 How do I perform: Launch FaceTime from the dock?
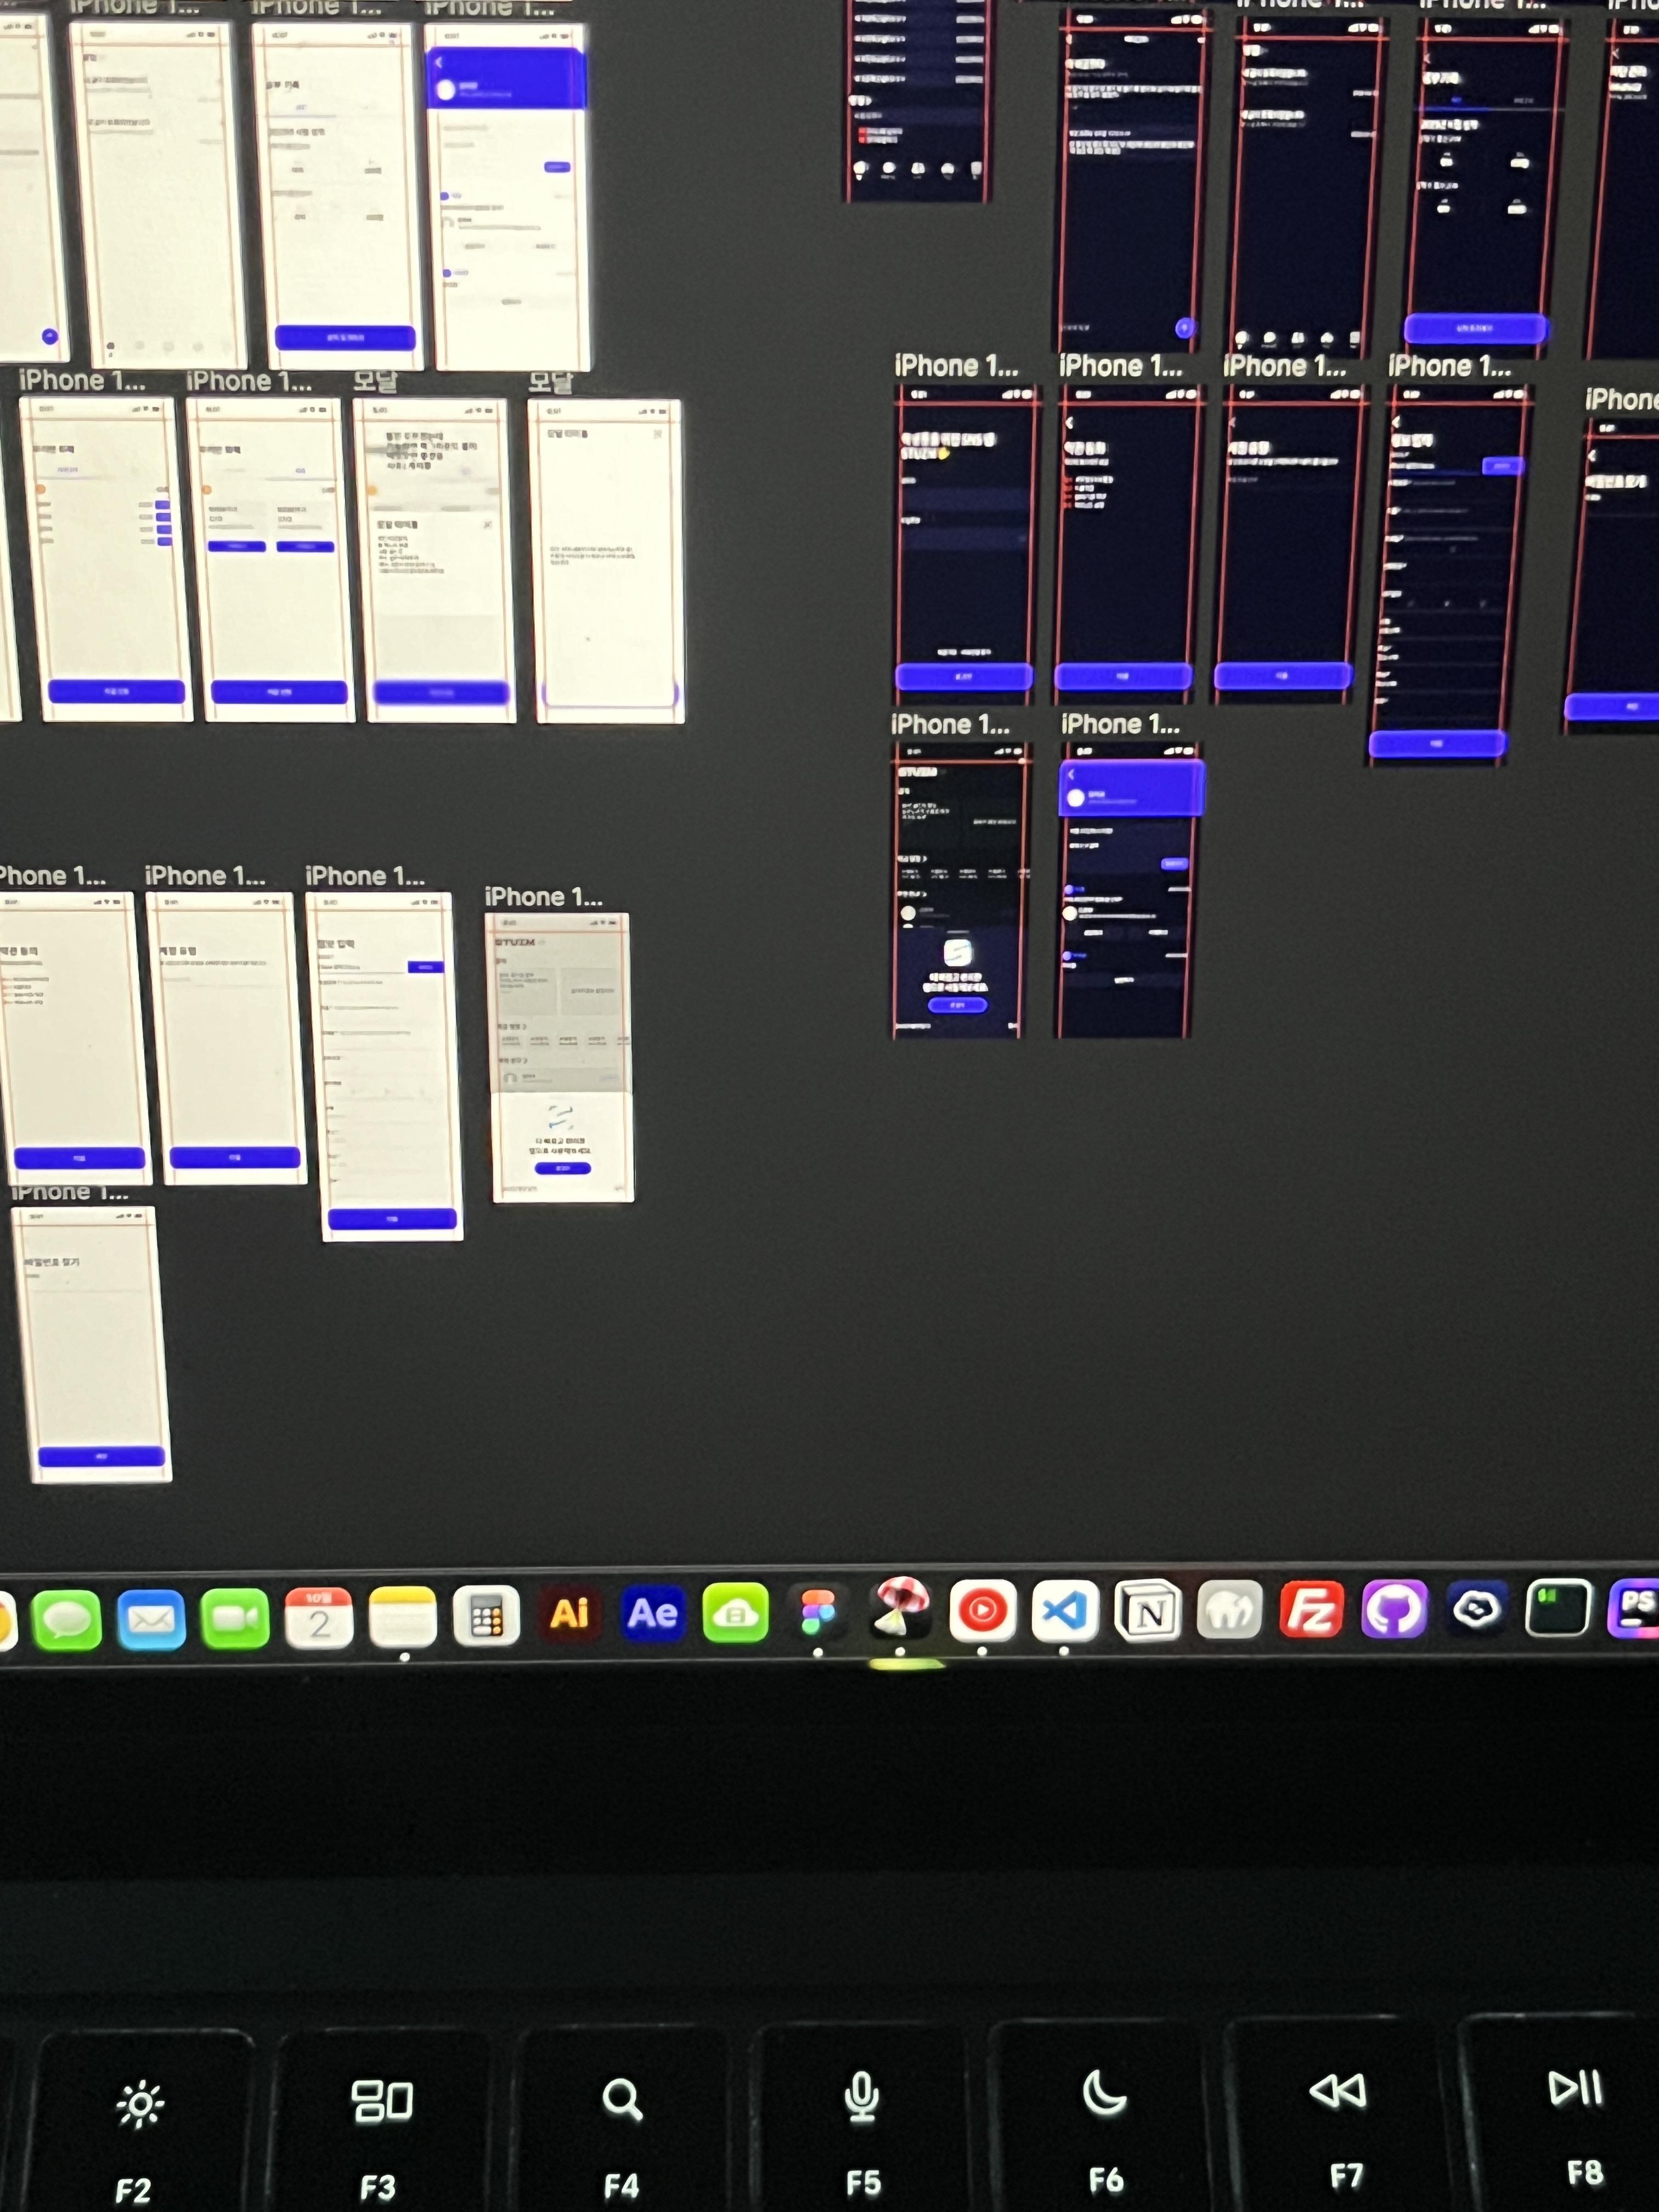point(234,1618)
